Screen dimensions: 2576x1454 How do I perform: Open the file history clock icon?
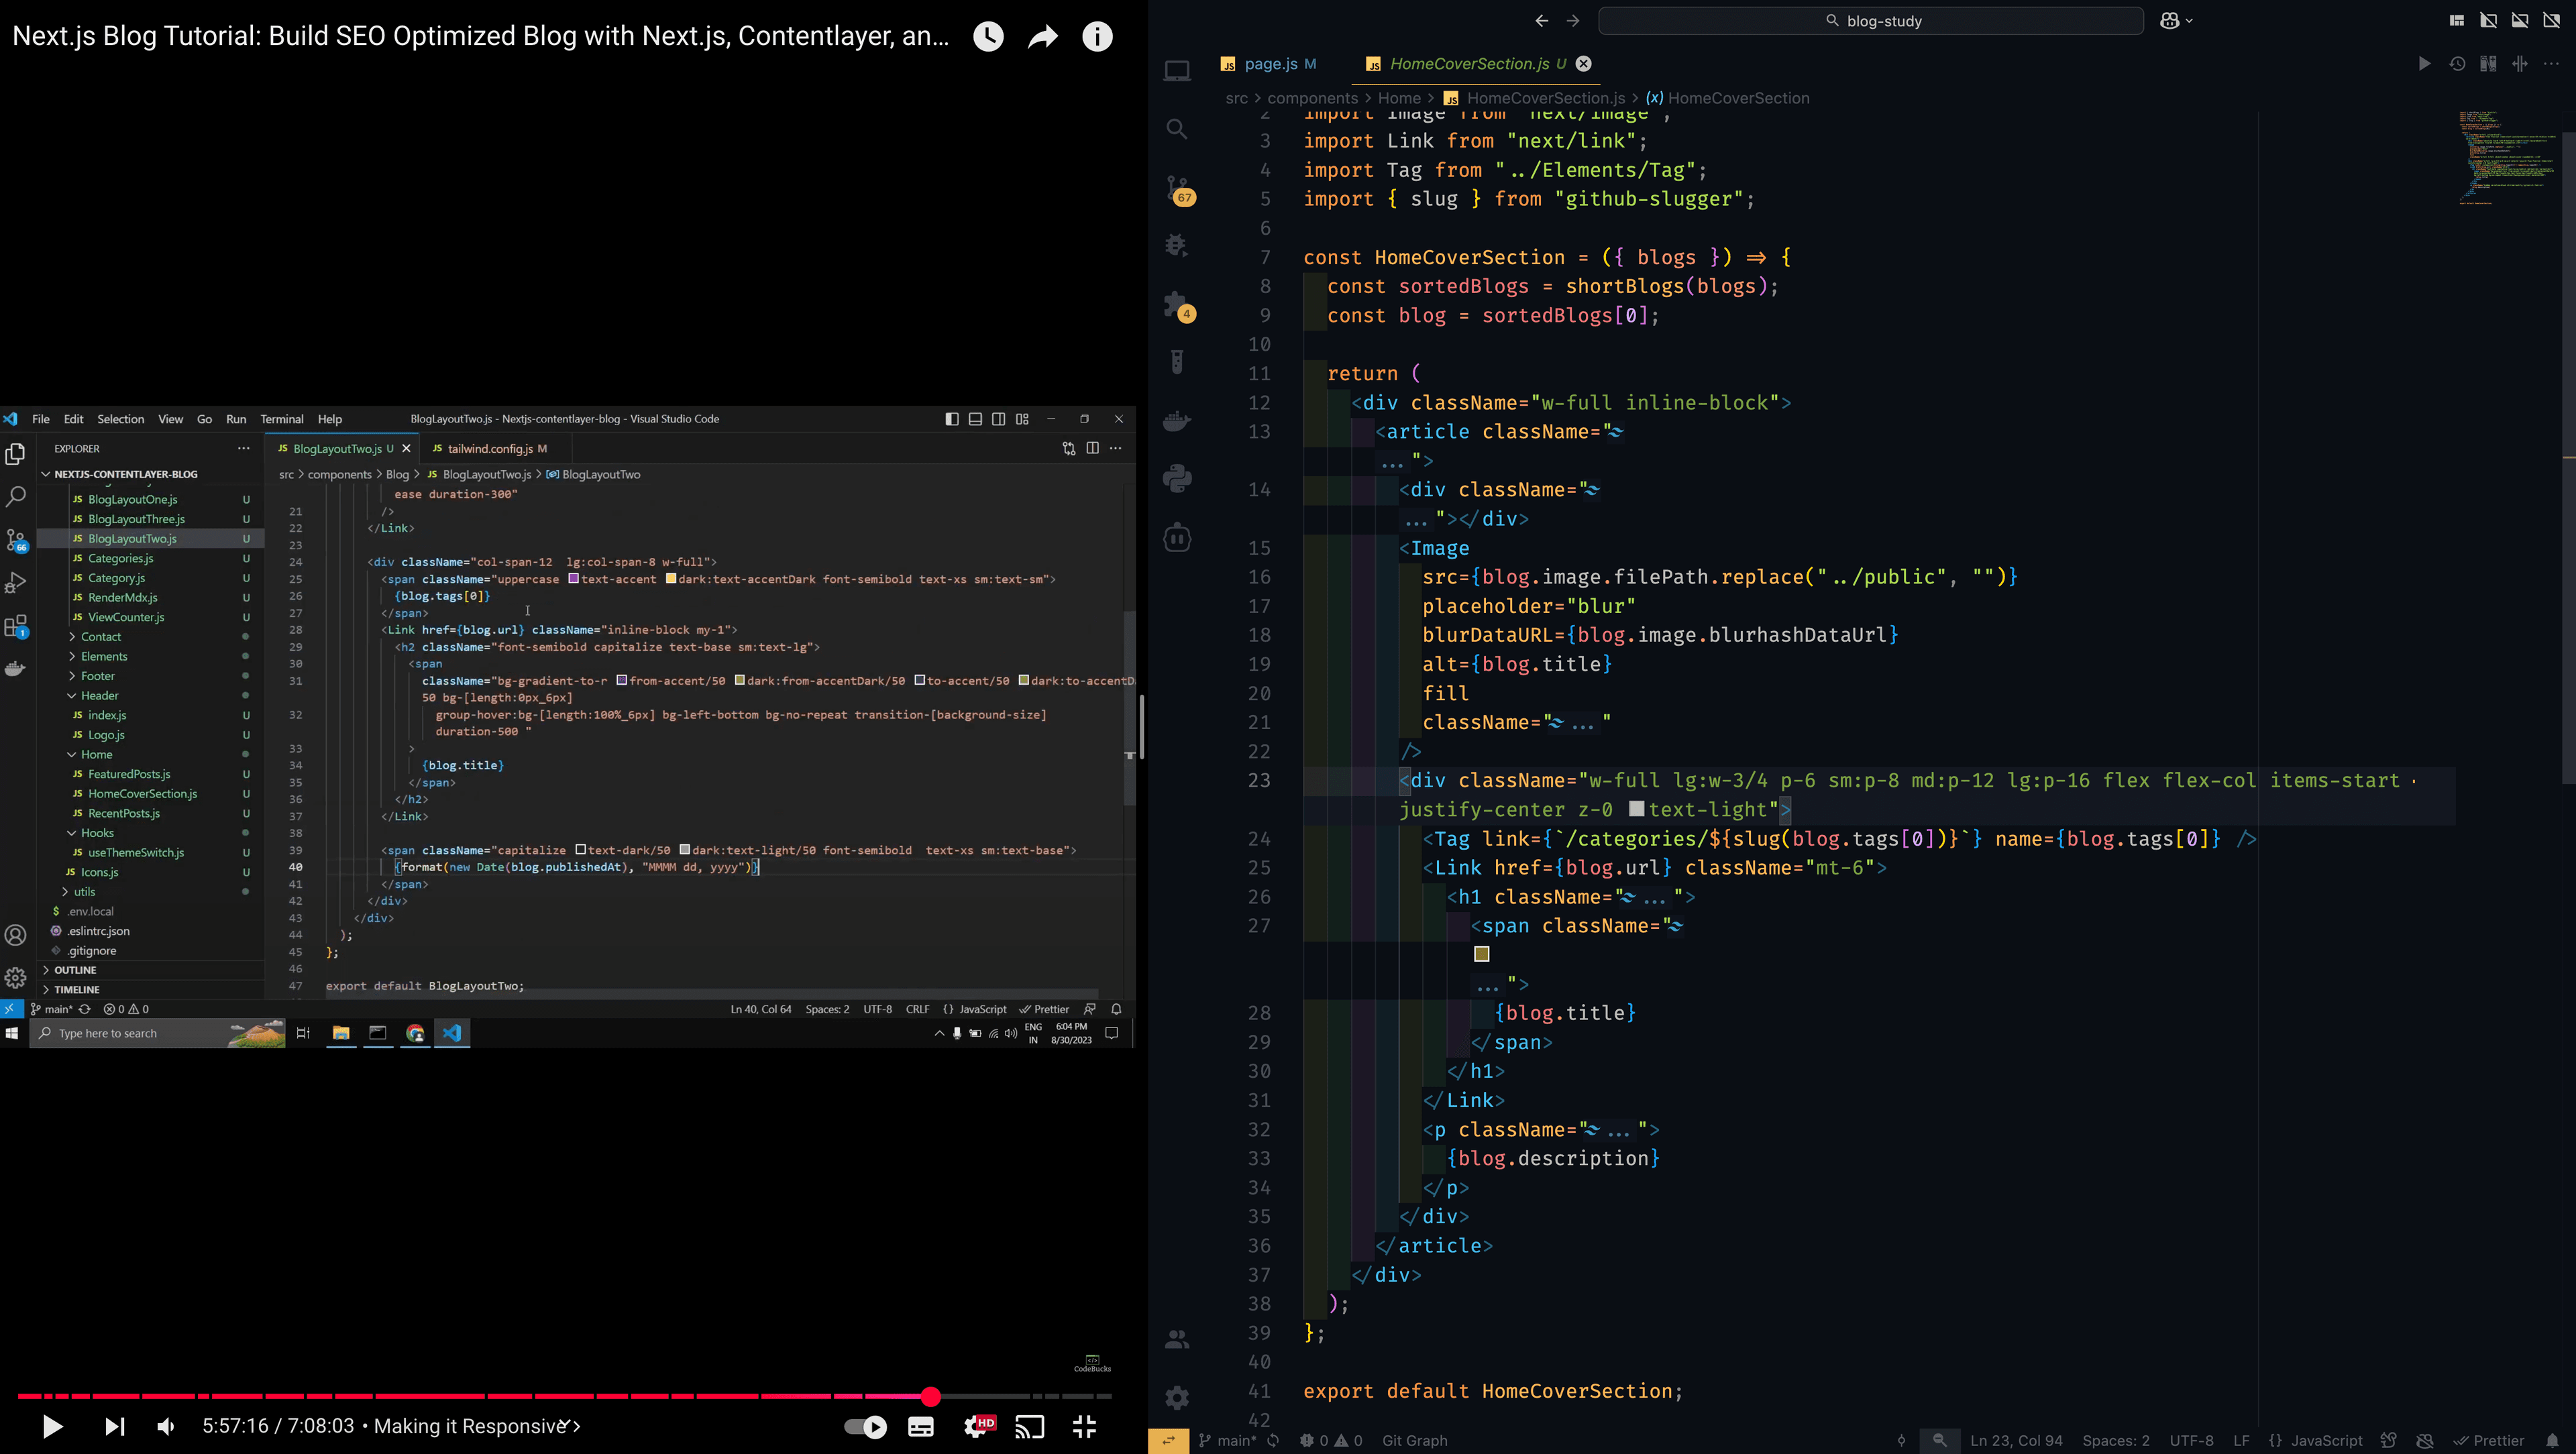coord(2457,64)
